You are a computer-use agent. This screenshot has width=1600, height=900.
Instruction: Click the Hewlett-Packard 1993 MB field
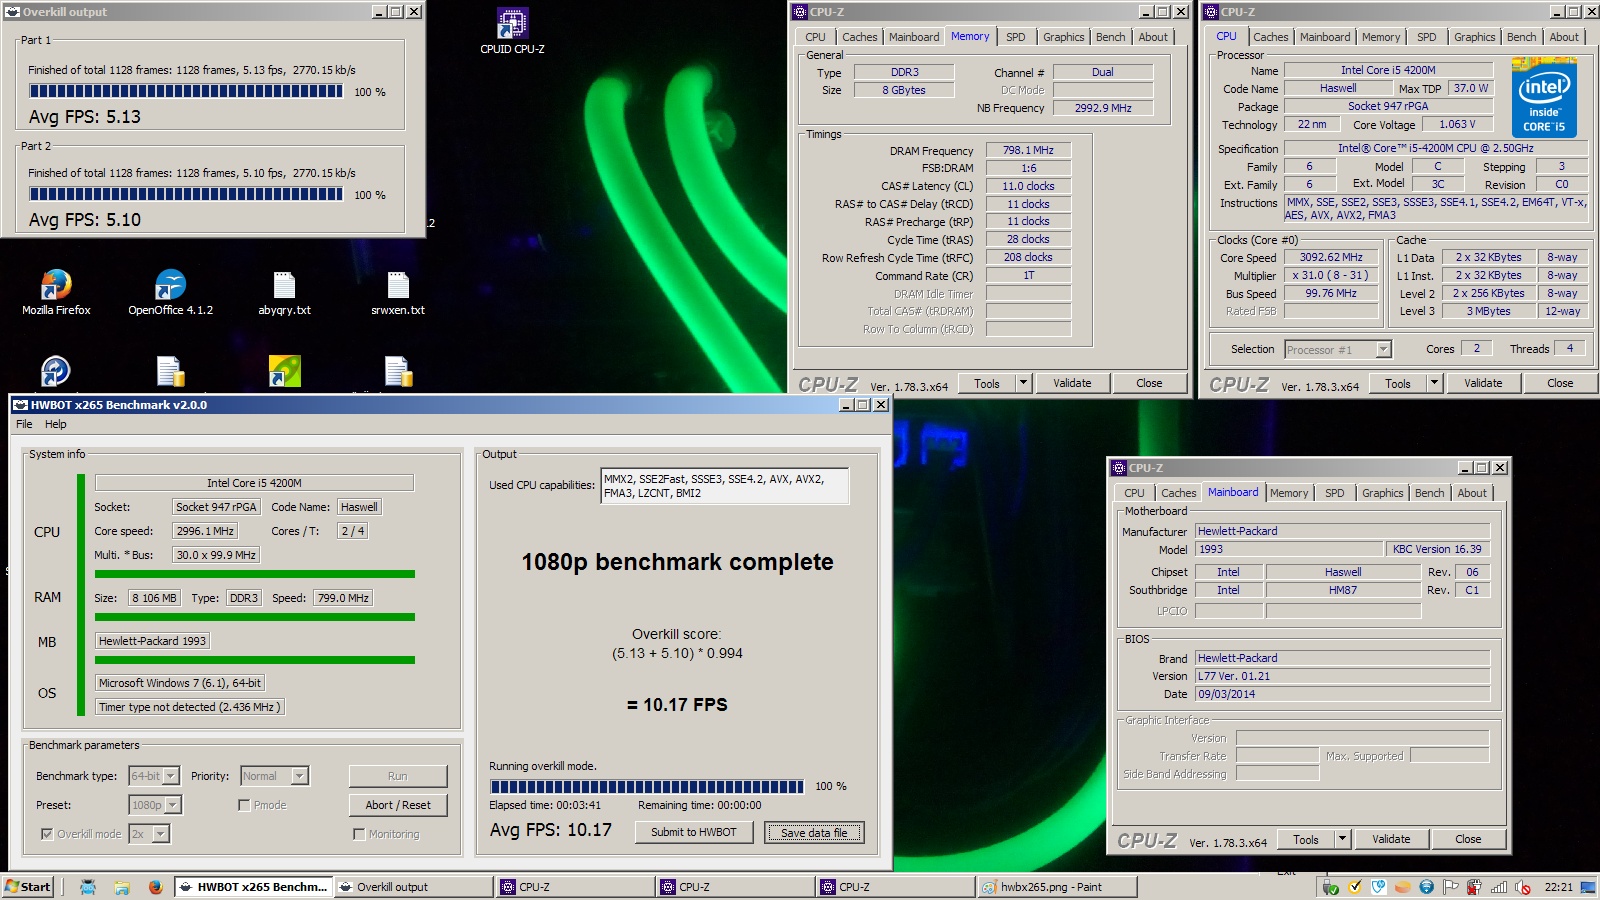(x=152, y=641)
